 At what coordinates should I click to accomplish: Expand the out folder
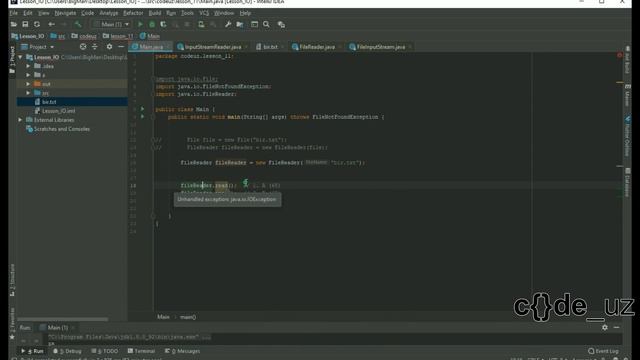click(x=28, y=84)
